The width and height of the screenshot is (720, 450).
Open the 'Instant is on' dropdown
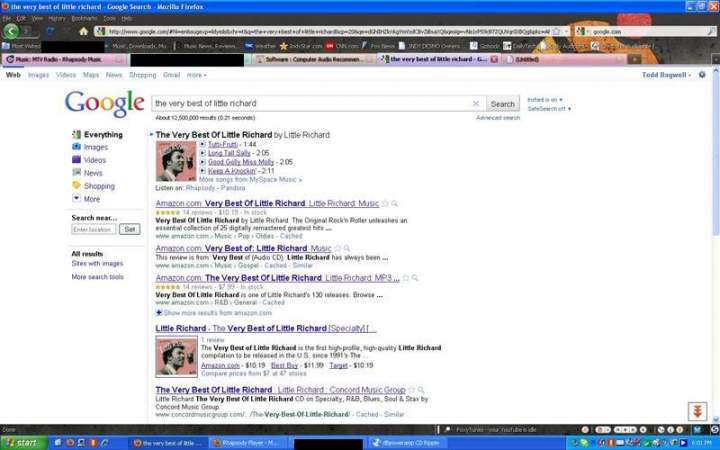545,100
